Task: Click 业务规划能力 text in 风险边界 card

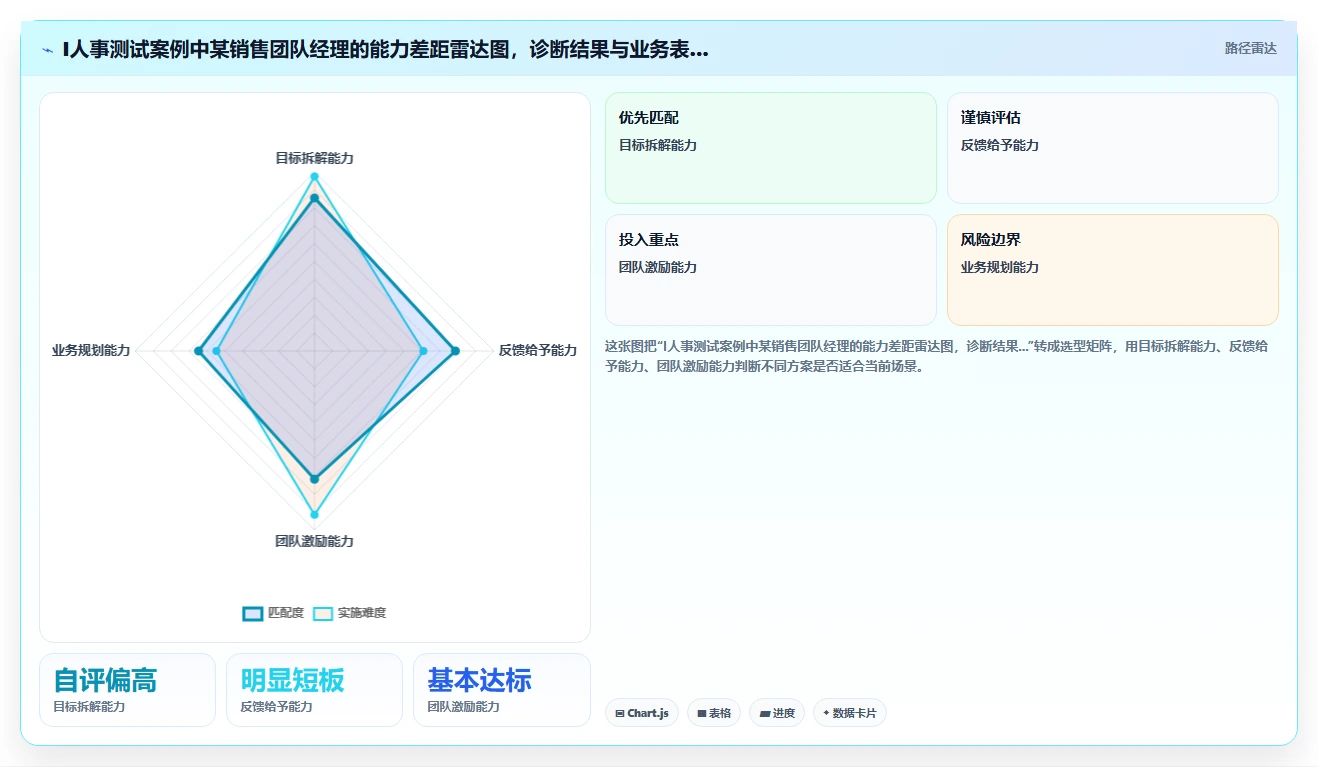Action: click(x=1000, y=267)
